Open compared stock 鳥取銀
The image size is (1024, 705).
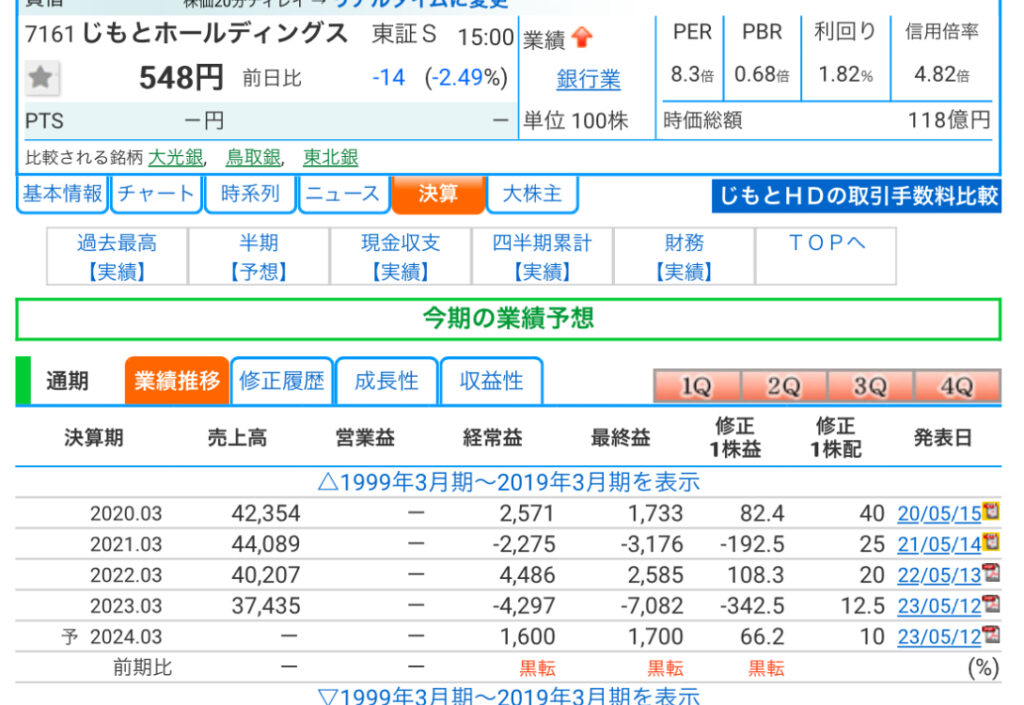tap(253, 157)
